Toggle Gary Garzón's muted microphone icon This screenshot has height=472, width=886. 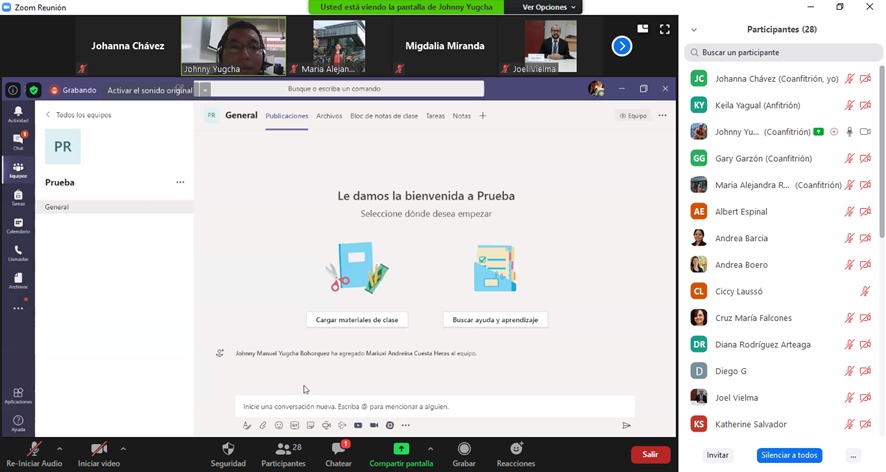(849, 158)
